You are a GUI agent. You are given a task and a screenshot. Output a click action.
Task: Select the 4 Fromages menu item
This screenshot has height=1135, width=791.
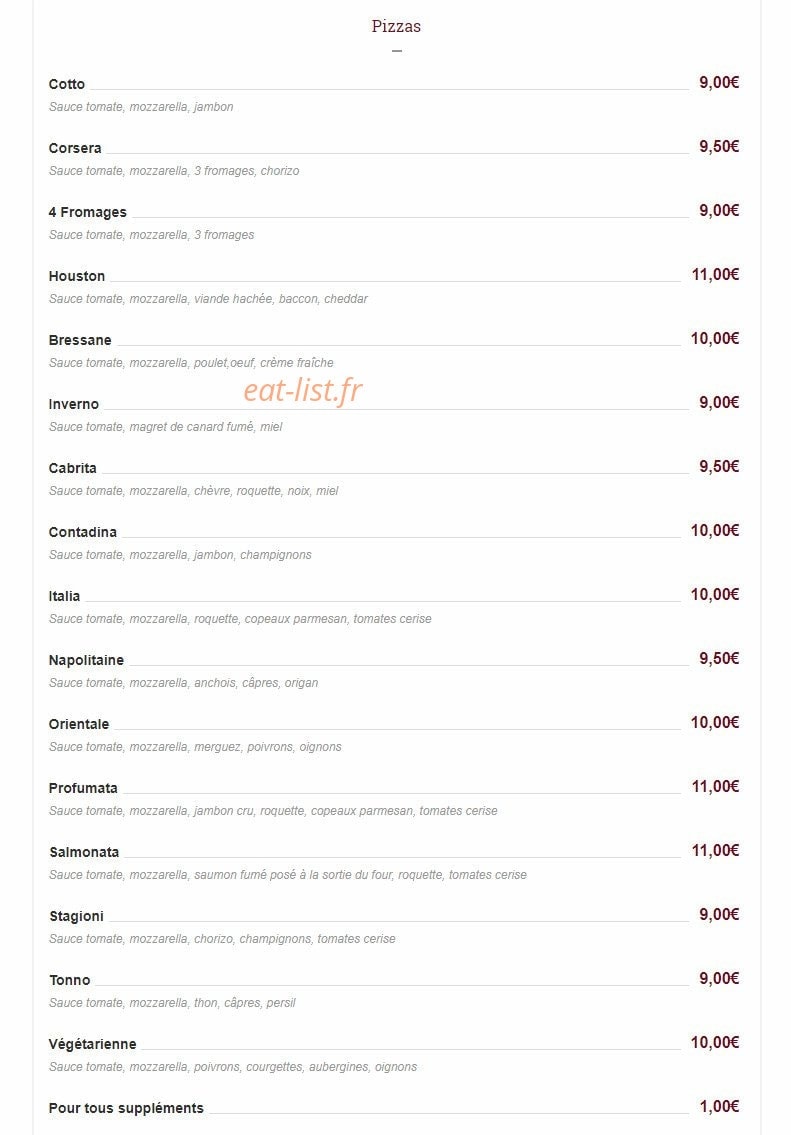point(88,212)
